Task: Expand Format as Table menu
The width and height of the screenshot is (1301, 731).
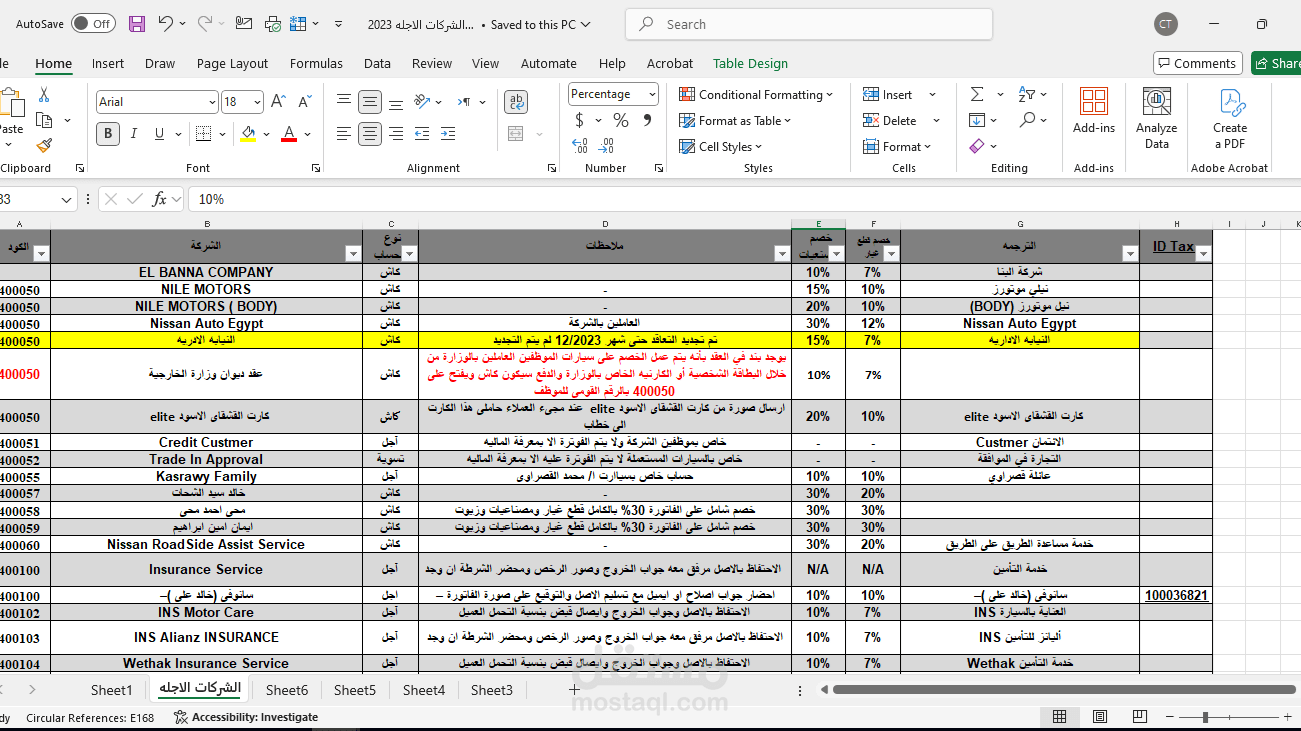Action: tap(735, 121)
